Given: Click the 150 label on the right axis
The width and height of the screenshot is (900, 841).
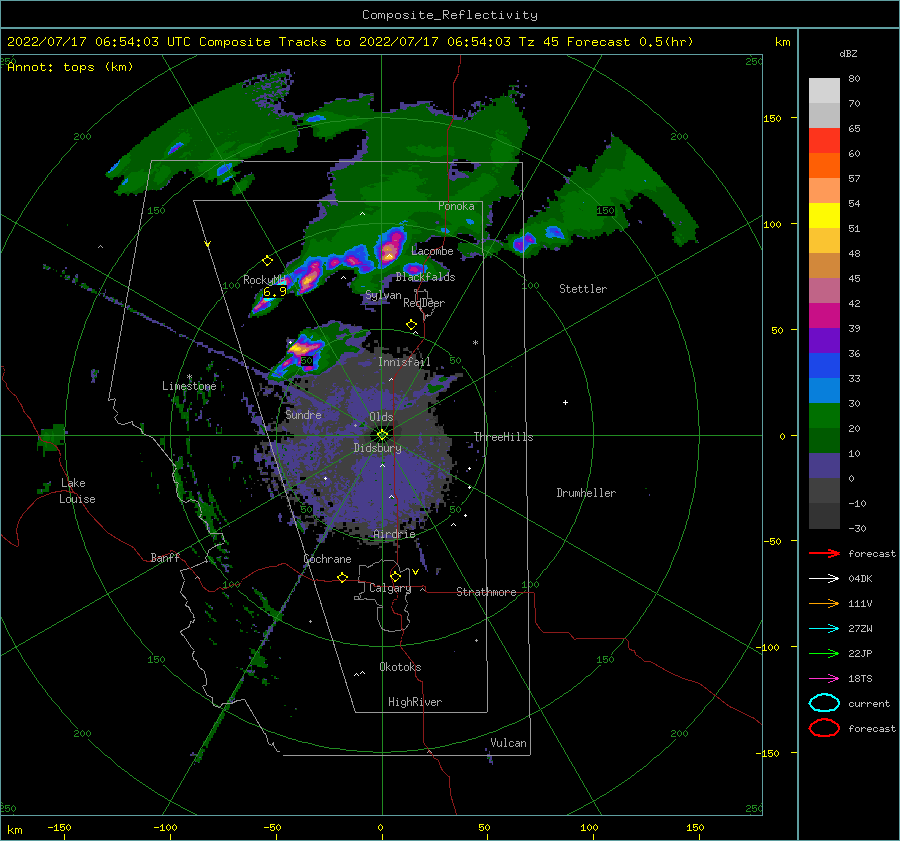Looking at the screenshot, I should [x=772, y=118].
